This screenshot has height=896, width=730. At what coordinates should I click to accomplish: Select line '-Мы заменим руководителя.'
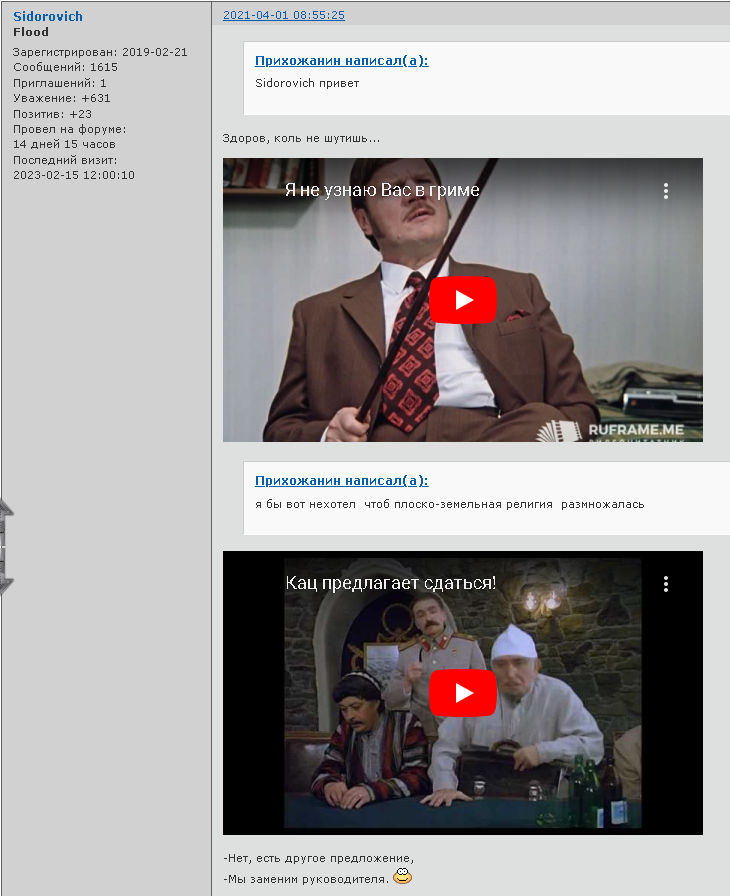(x=306, y=879)
